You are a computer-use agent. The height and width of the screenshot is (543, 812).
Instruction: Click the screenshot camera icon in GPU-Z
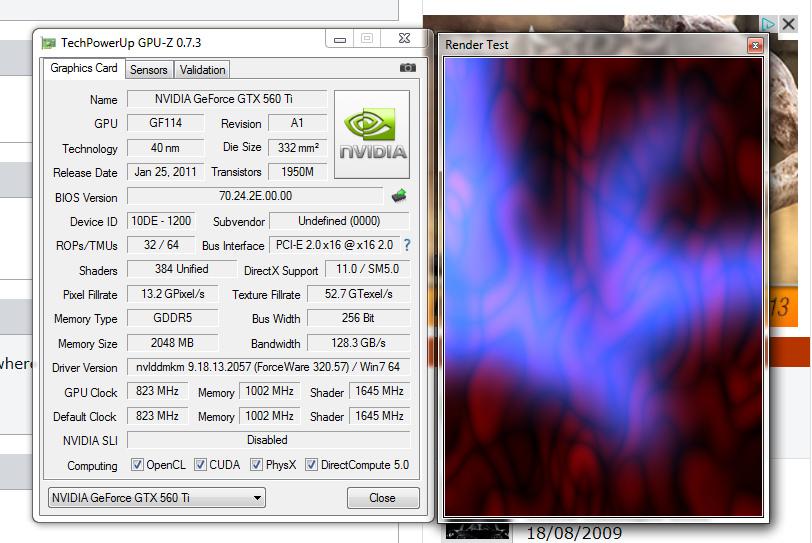click(408, 68)
